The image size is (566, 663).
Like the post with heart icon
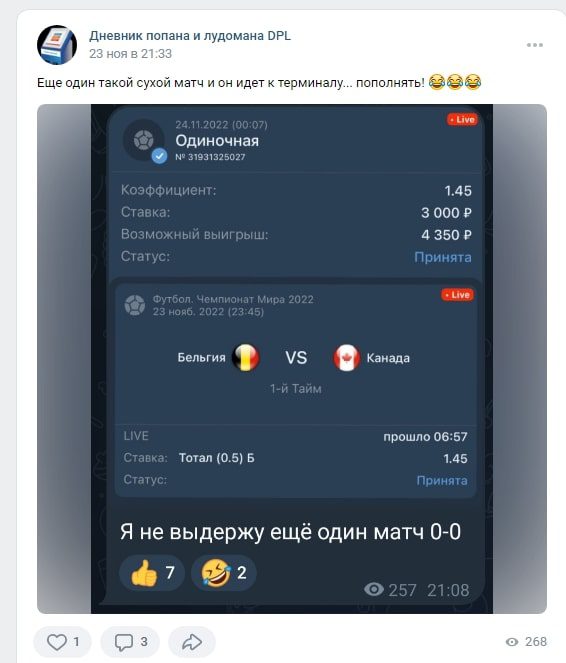63,642
